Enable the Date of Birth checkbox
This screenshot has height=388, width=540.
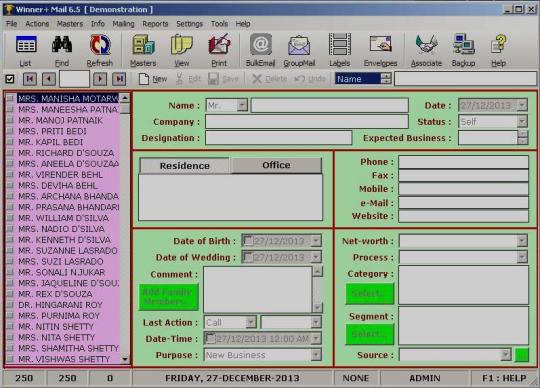(x=248, y=240)
